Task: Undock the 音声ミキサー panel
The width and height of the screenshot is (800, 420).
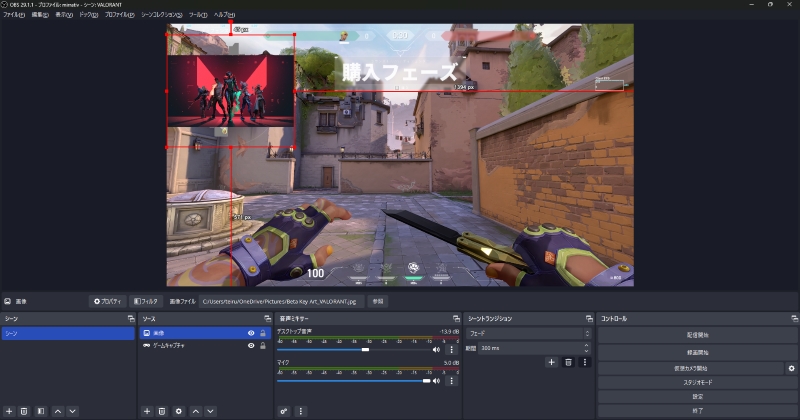Action: point(456,318)
